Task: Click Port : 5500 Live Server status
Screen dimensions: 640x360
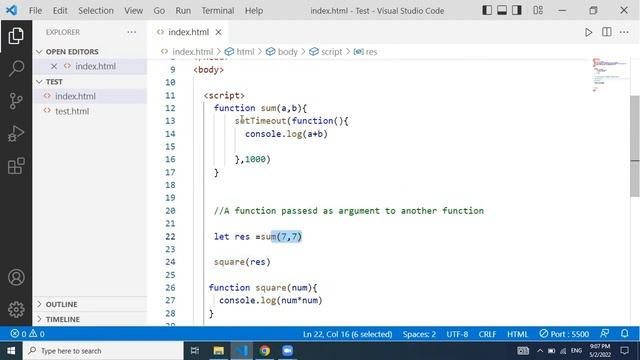Action: click(x=564, y=334)
